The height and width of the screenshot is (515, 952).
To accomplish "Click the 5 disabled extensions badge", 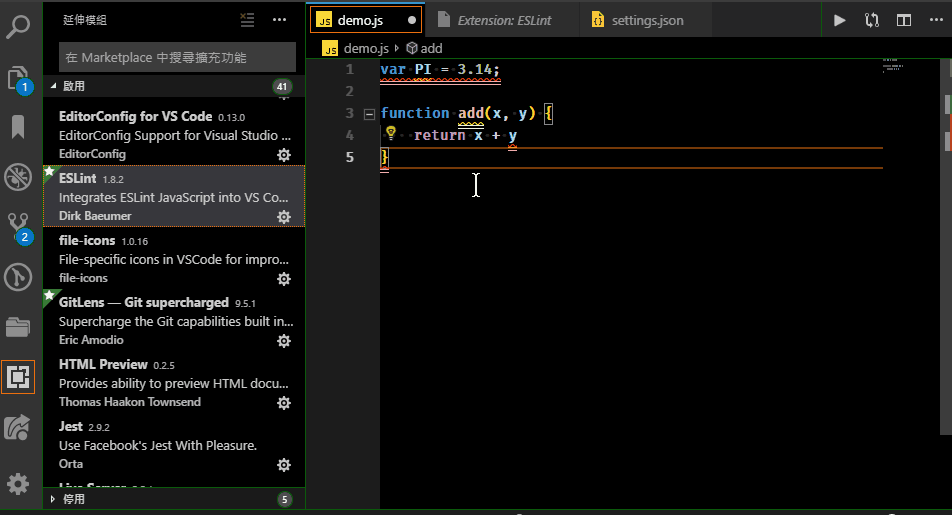I will coord(284,500).
